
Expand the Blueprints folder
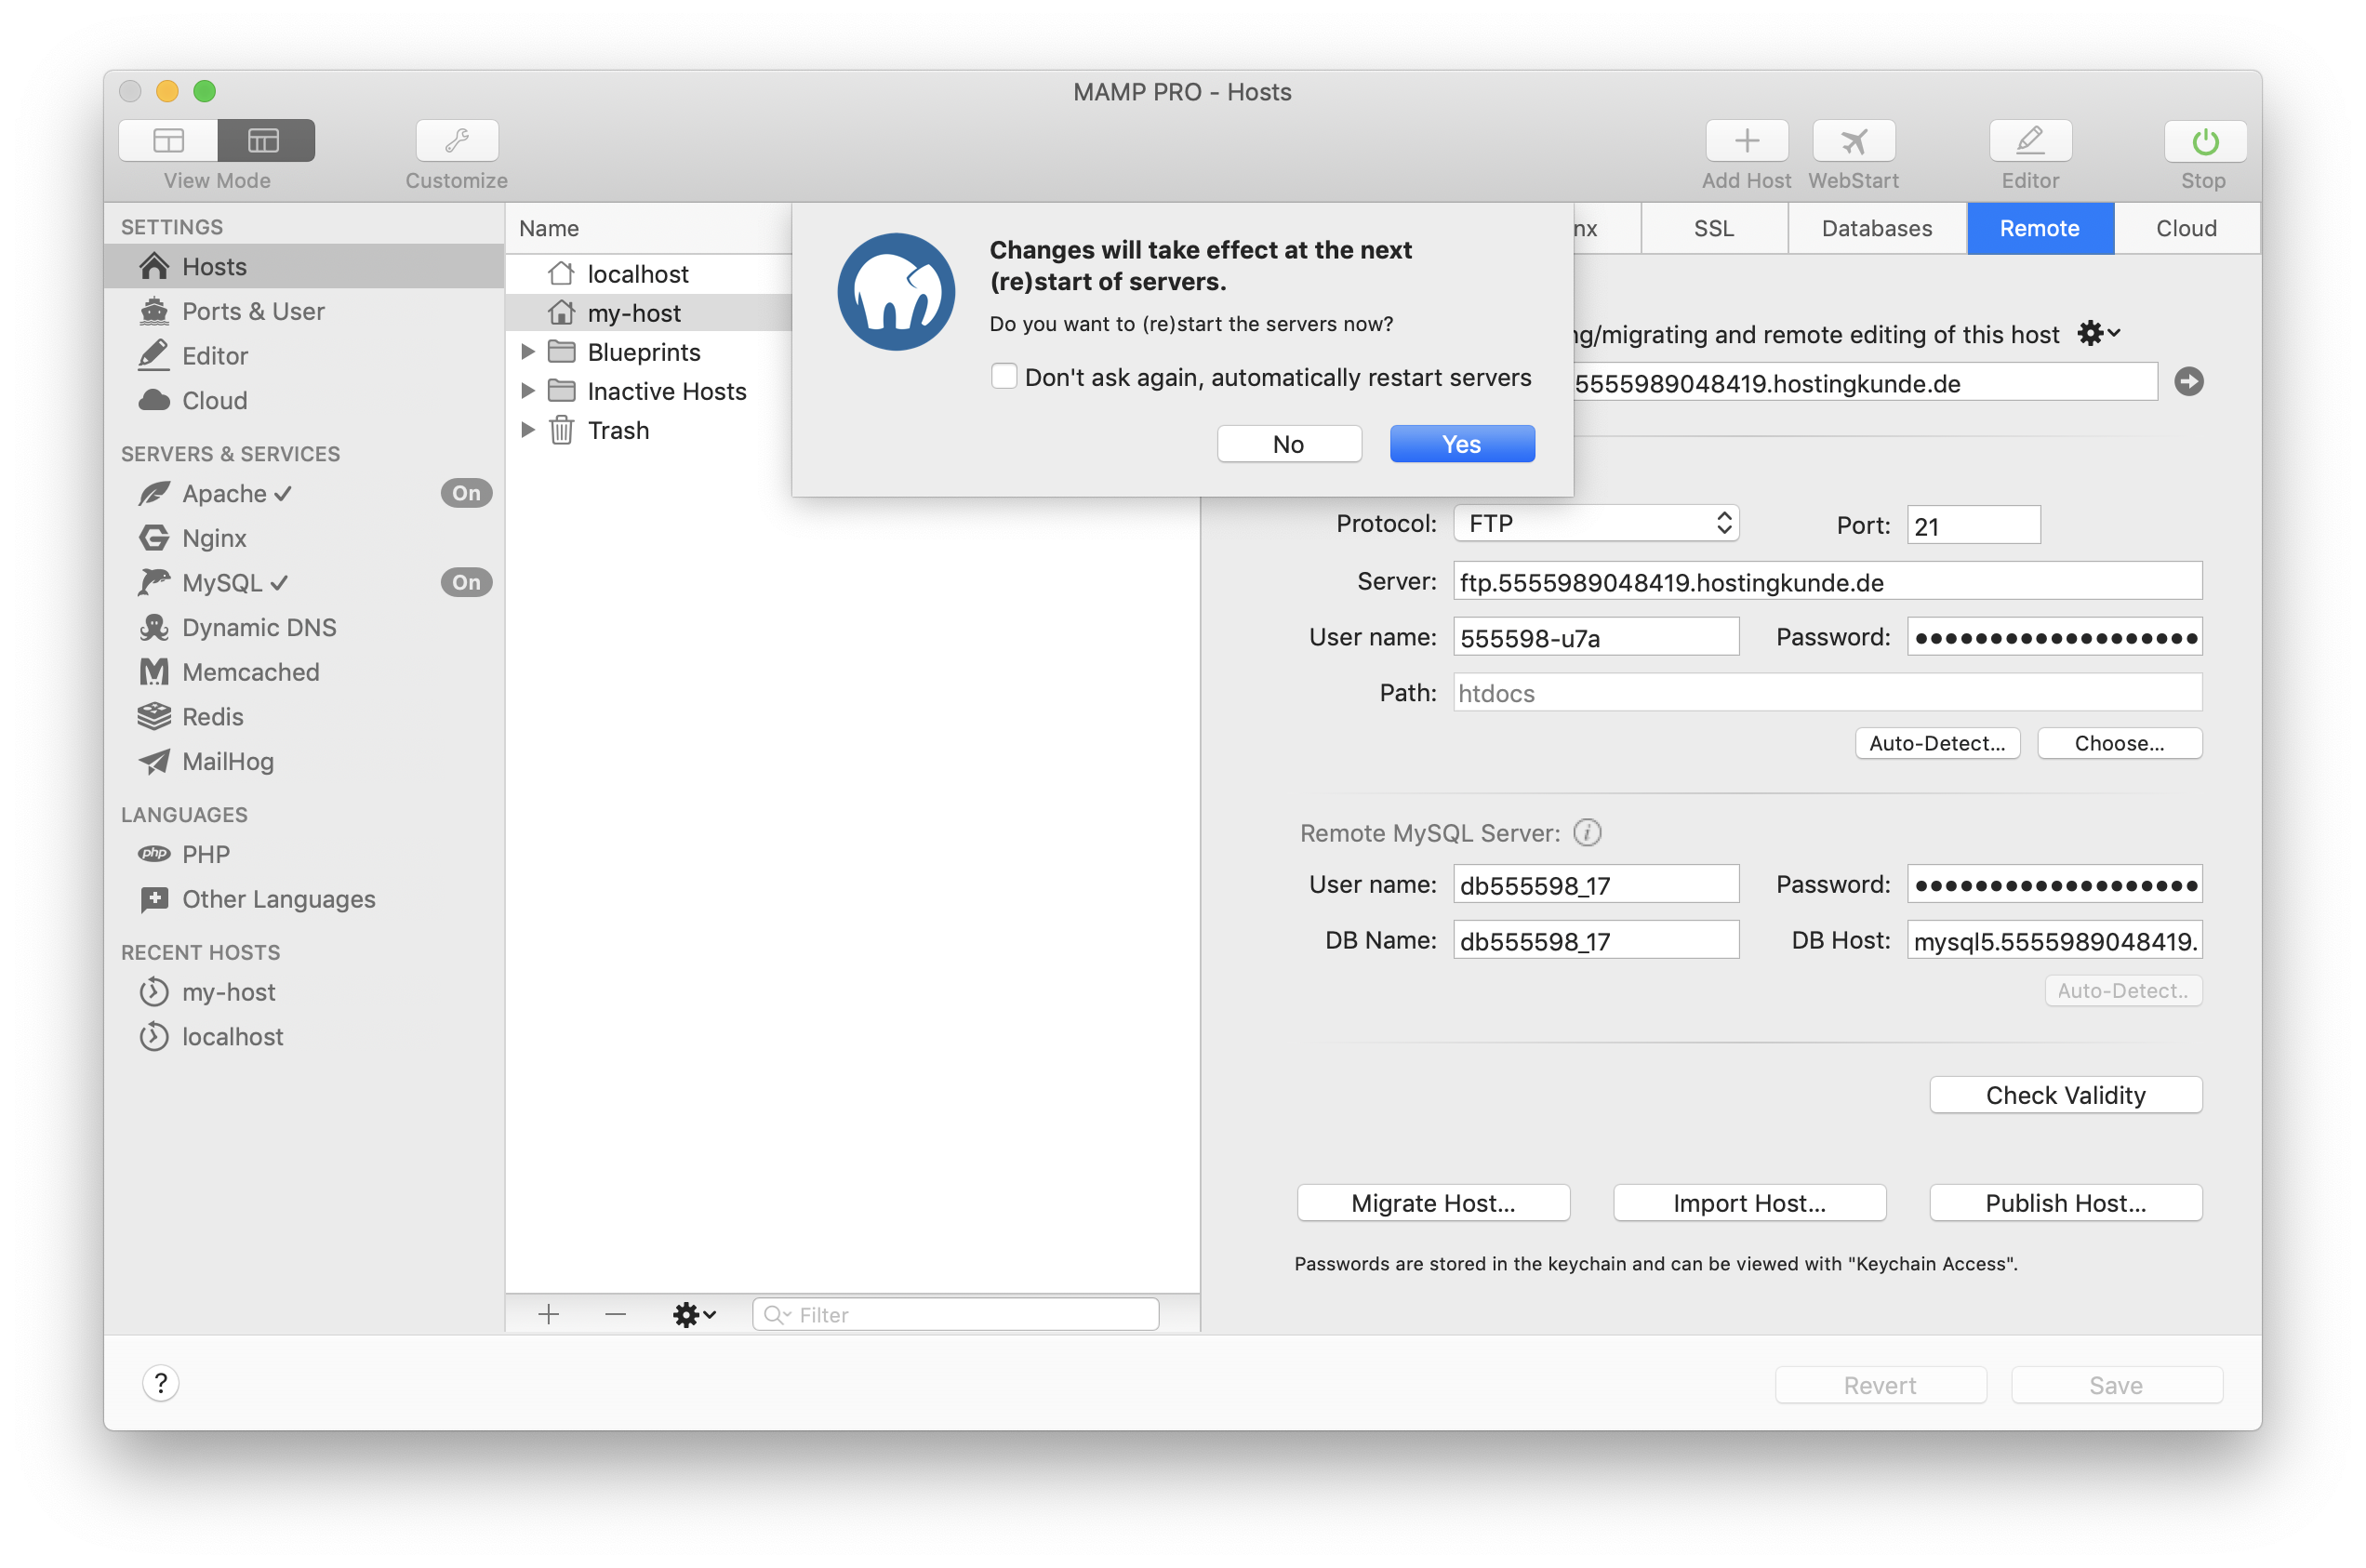pos(529,351)
